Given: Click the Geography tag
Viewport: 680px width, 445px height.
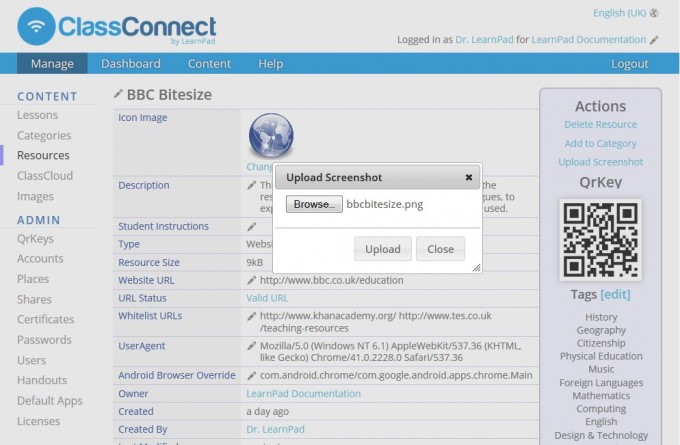Looking at the screenshot, I should click(601, 330).
